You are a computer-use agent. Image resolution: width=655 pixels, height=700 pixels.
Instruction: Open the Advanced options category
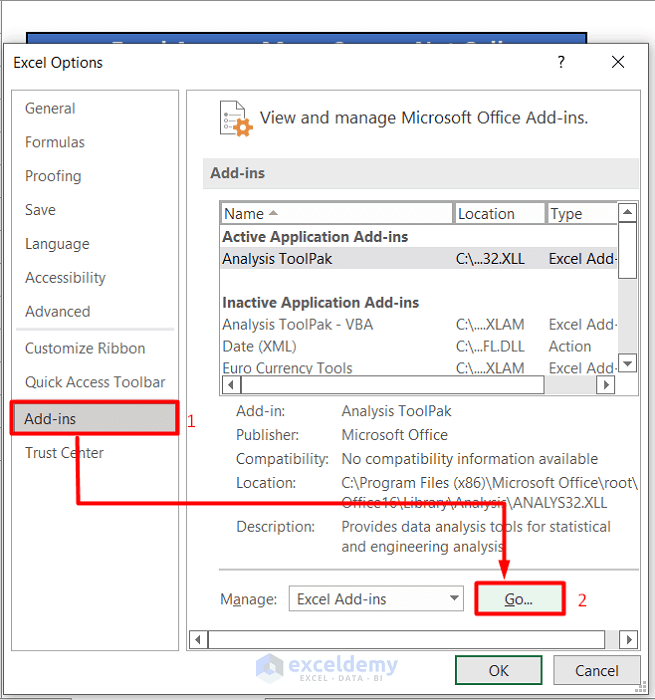pyautogui.click(x=58, y=312)
